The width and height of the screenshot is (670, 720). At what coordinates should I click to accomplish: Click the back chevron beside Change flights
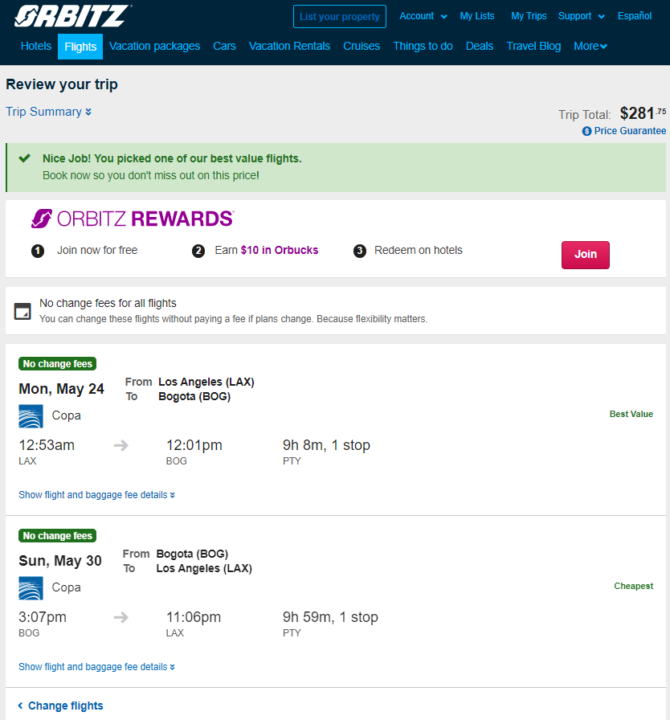(x=20, y=705)
